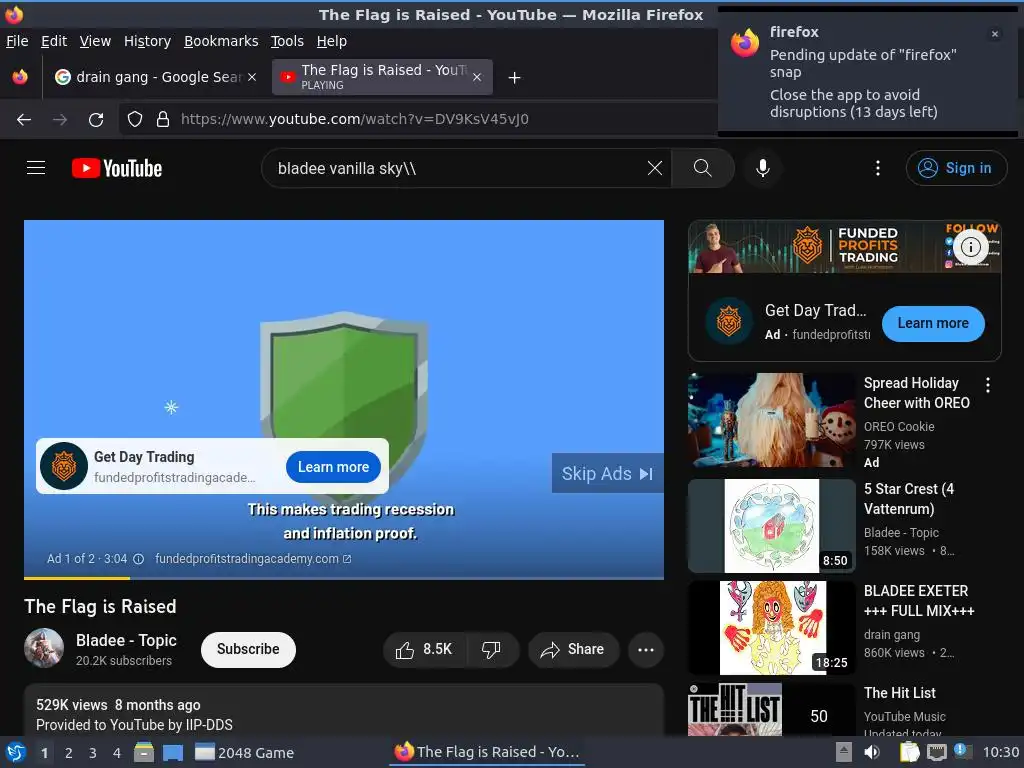Subscribe to Bladee - Topic

(x=248, y=649)
